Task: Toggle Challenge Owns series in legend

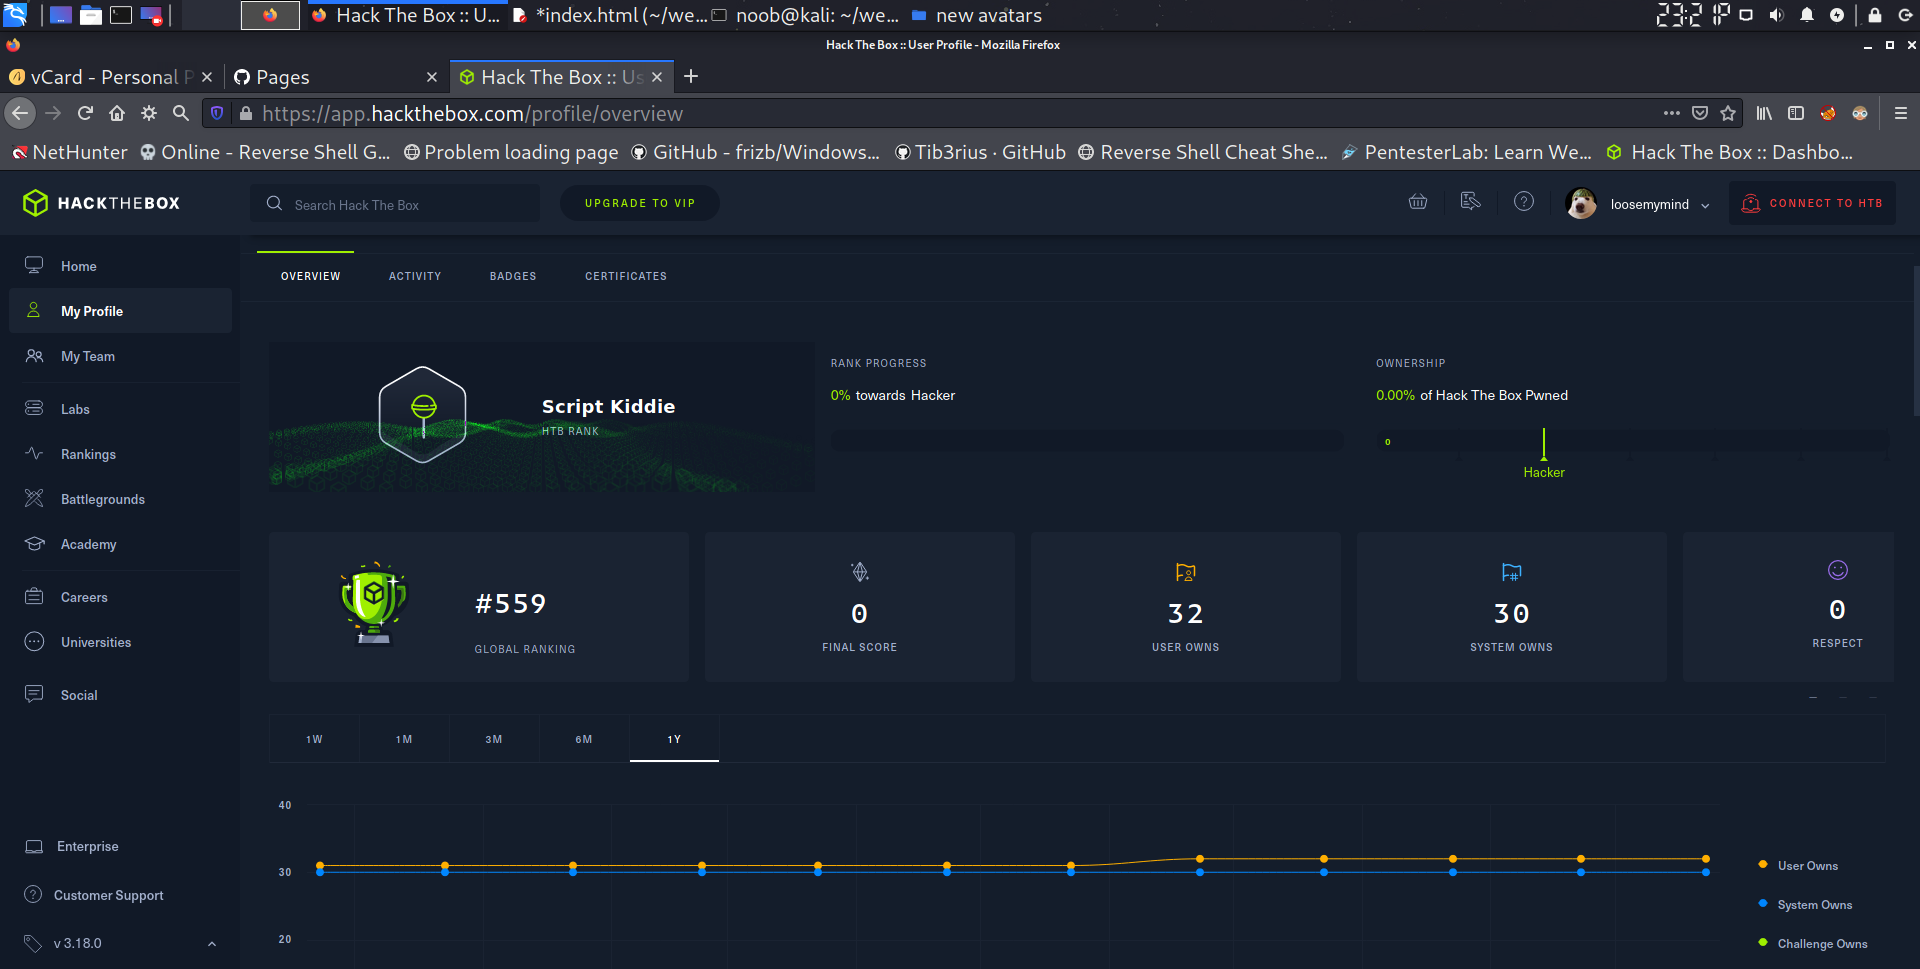Action: coord(1813,943)
